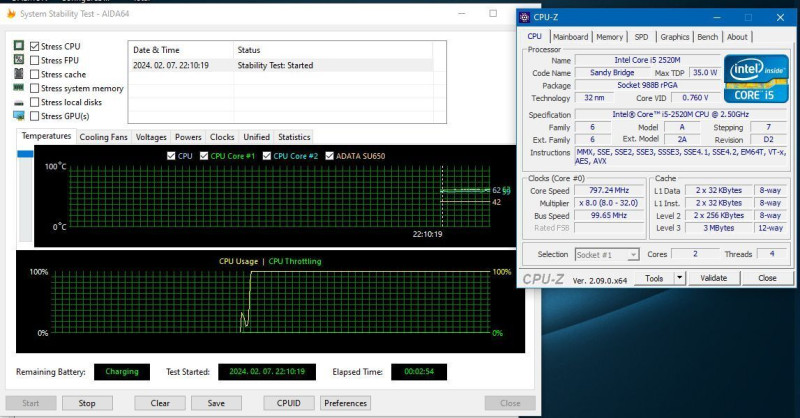Click the Stop button in AIDA64
The height and width of the screenshot is (418, 800).
point(87,403)
